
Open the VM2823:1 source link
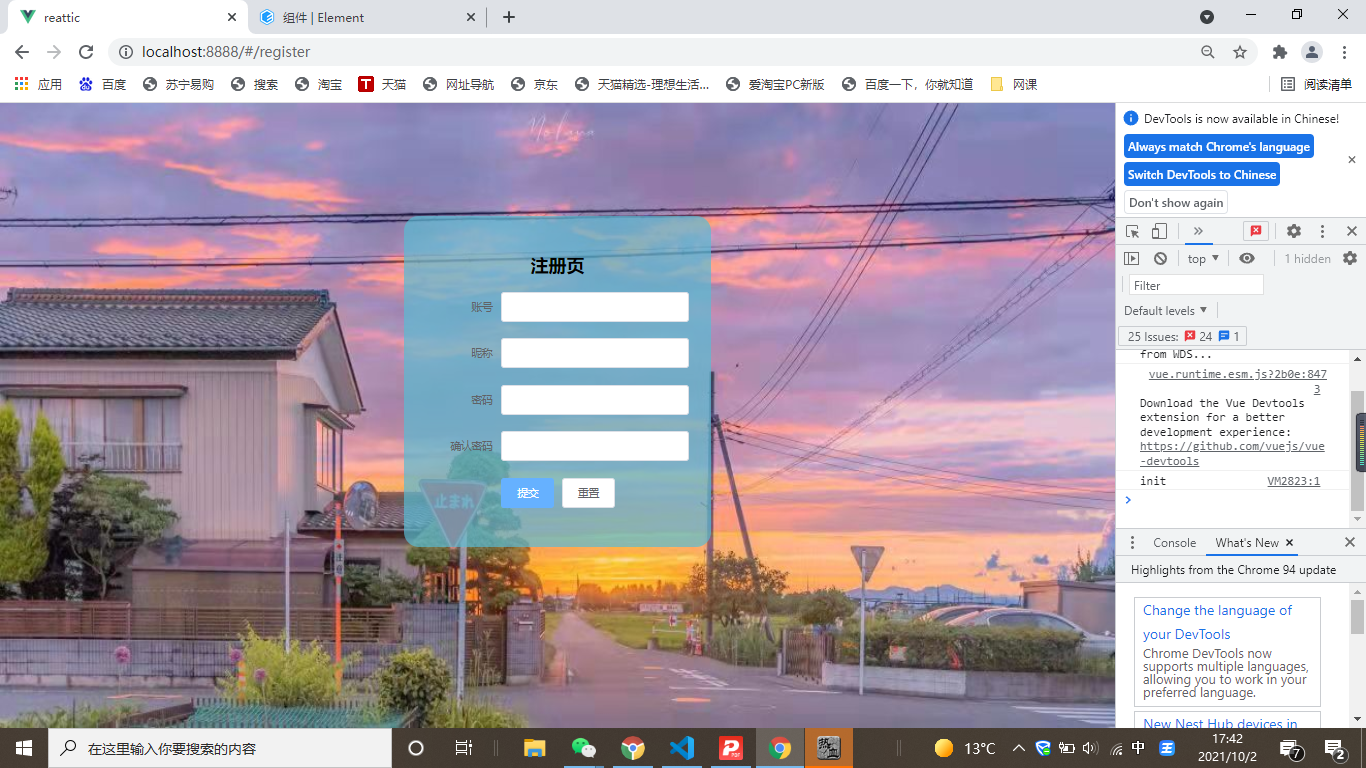(x=1293, y=481)
